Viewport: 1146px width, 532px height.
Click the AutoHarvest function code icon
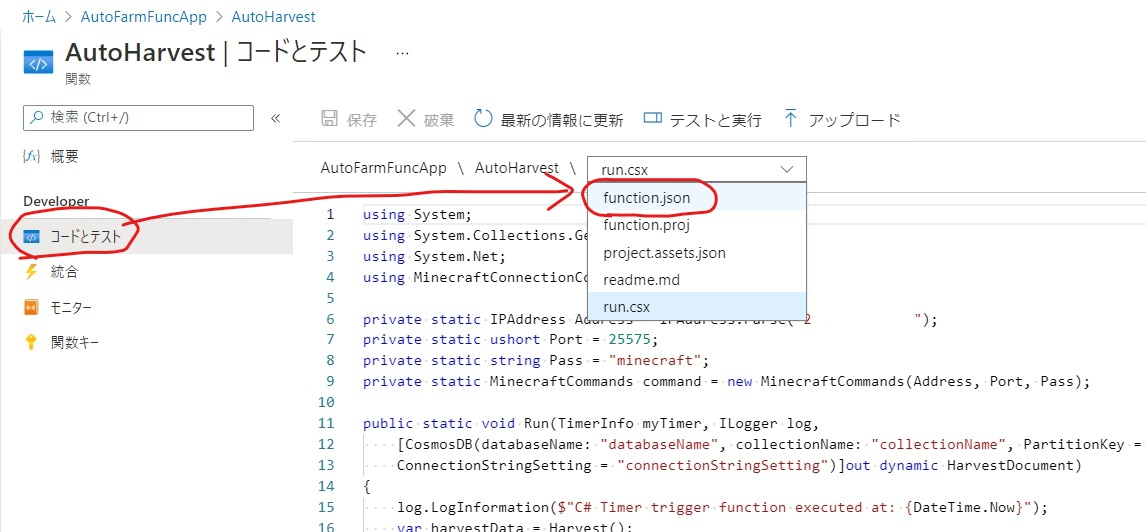pyautogui.click(x=37, y=62)
